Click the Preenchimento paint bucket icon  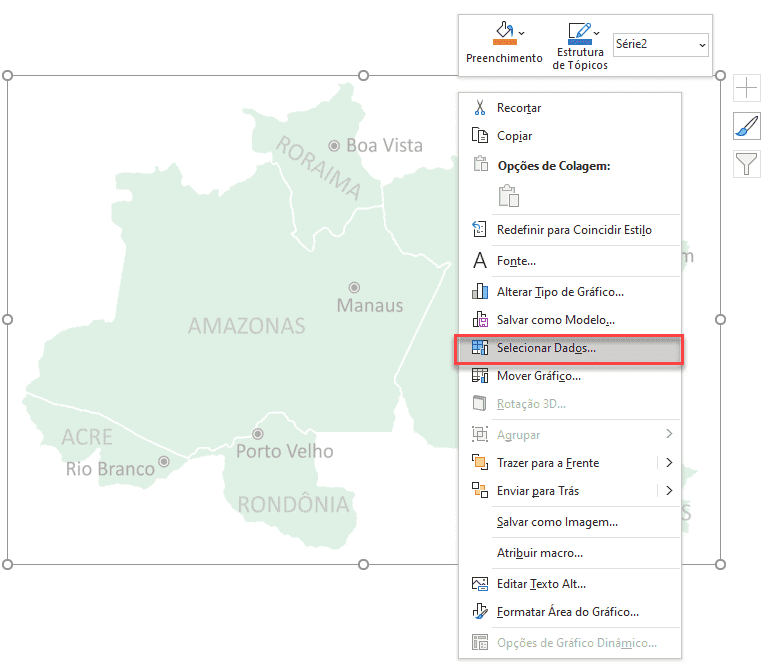pos(504,33)
